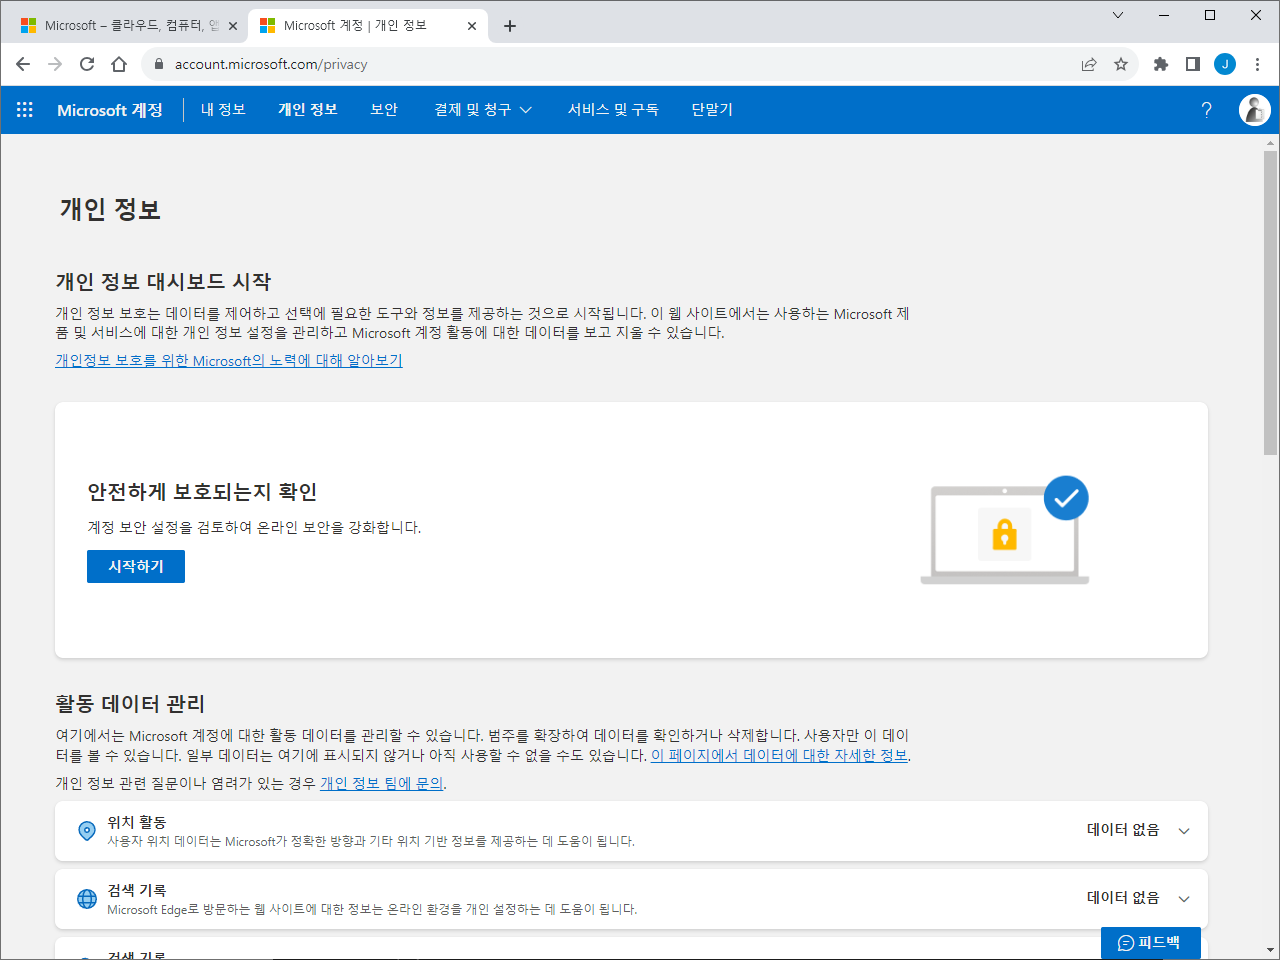Click the 안전하게 보호되는지 확인 heading

pos(202,492)
